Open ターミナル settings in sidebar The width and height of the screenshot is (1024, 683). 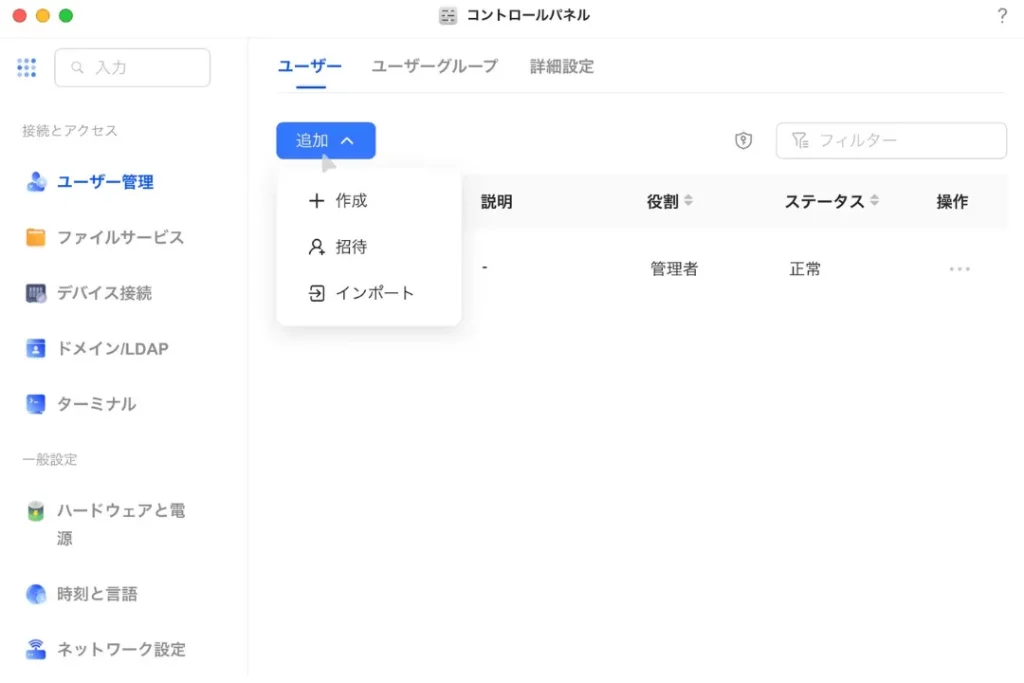pos(96,404)
